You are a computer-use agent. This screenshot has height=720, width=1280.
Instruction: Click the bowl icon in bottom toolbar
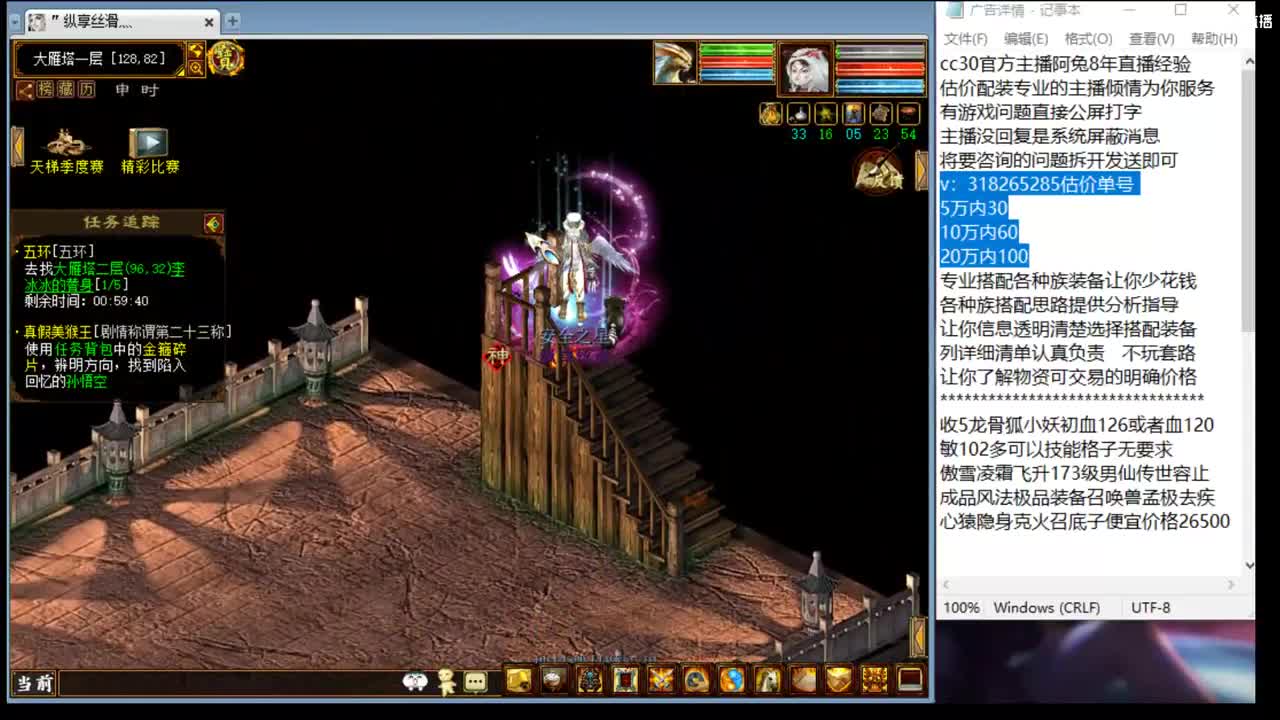[554, 680]
